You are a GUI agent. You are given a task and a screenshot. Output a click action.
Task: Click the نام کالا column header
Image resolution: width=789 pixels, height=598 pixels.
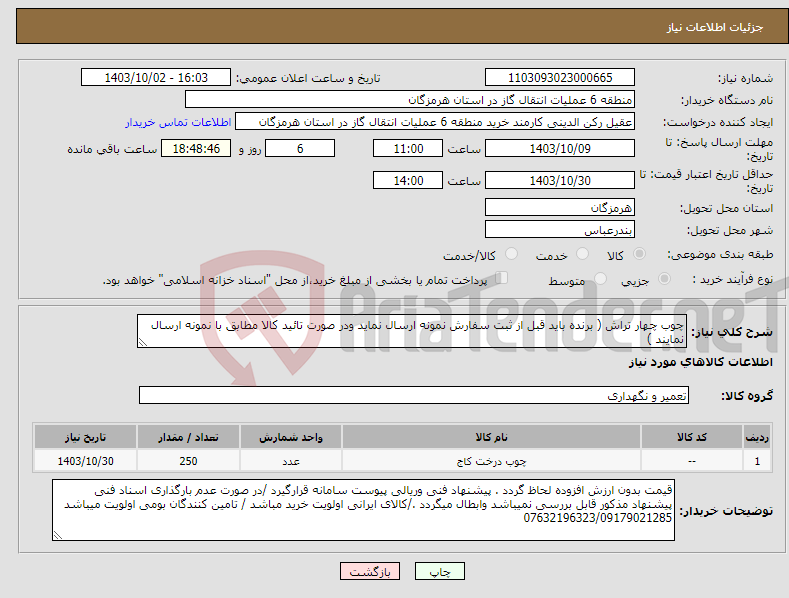pos(491,437)
